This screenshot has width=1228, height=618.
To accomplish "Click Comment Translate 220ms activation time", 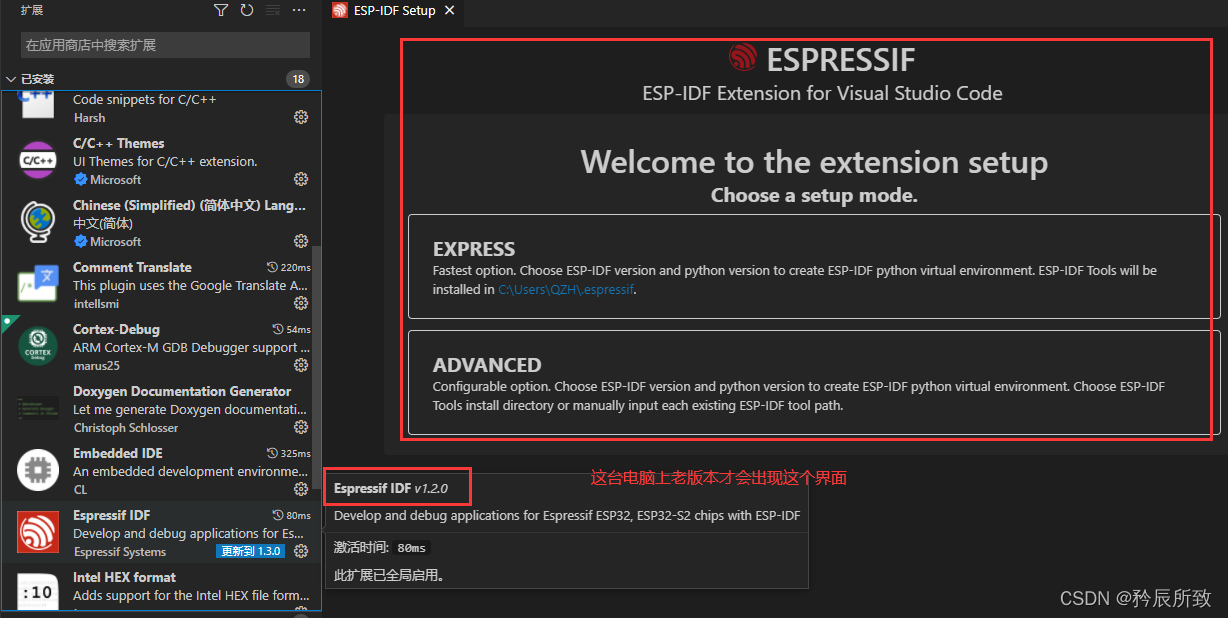I will tap(289, 268).
